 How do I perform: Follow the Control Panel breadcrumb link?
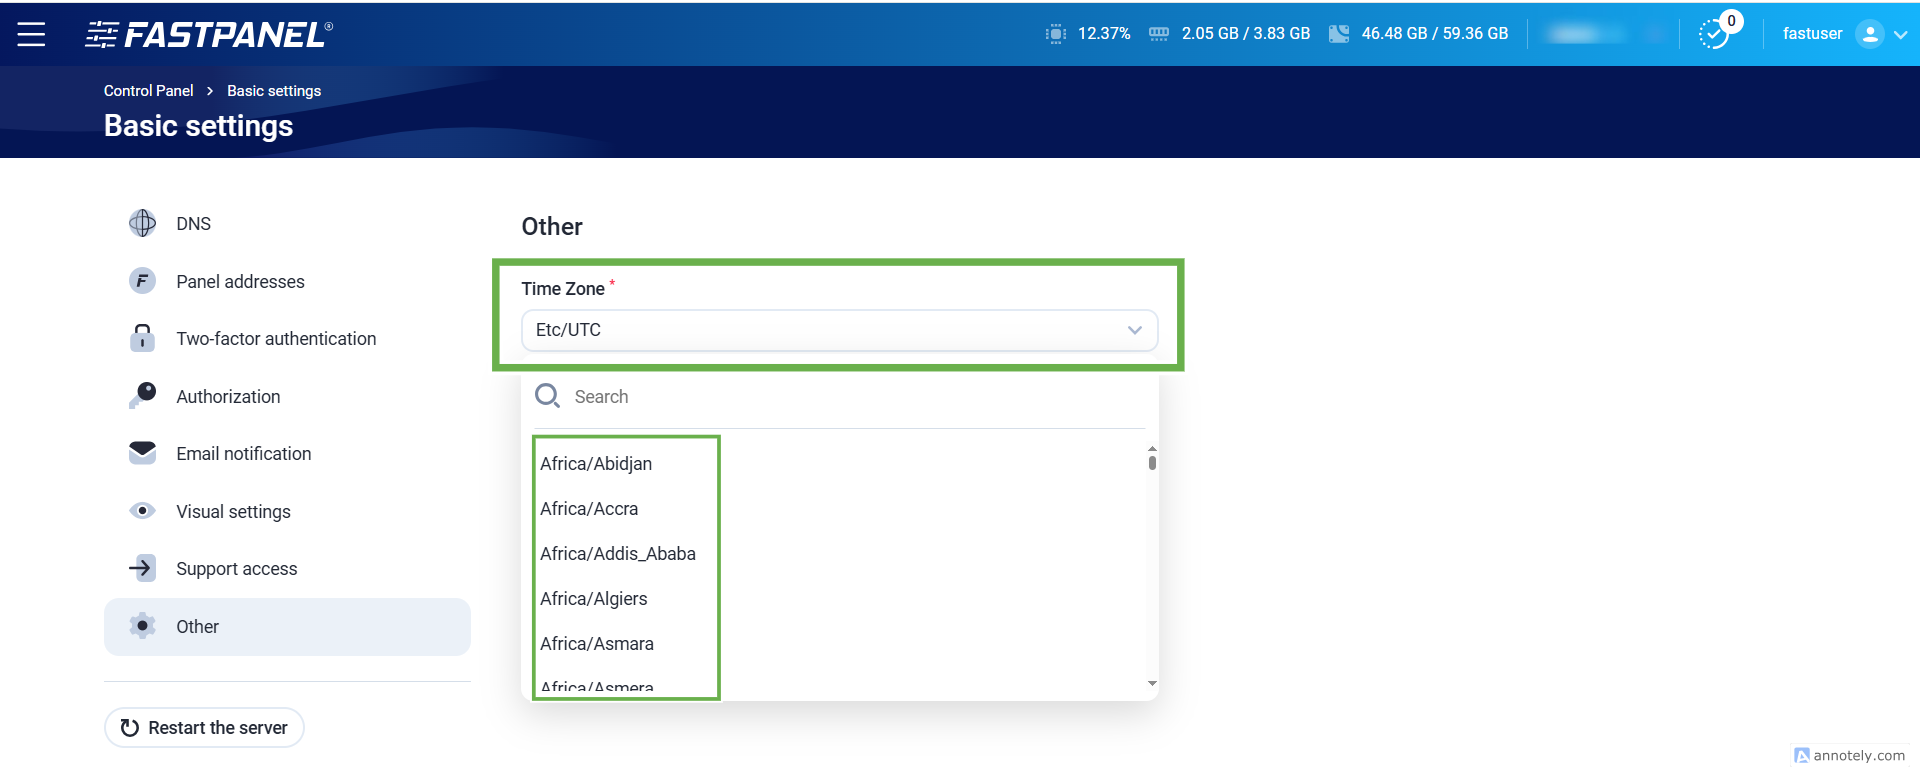pyautogui.click(x=148, y=91)
